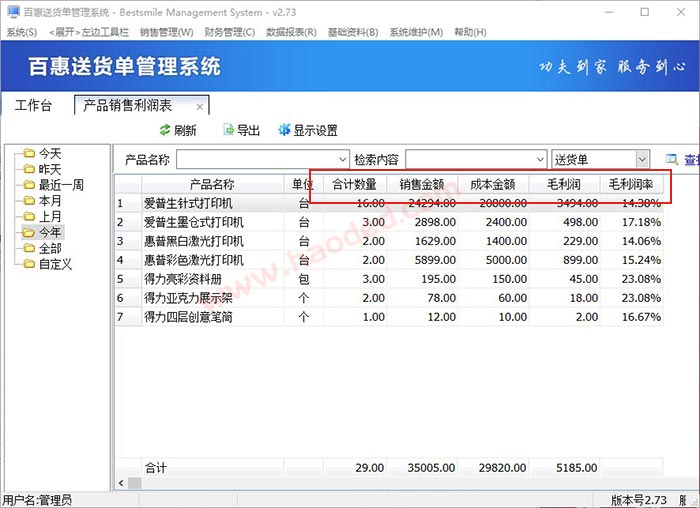
Task: Click cost amount 5000.00 cell
Action: [493, 260]
